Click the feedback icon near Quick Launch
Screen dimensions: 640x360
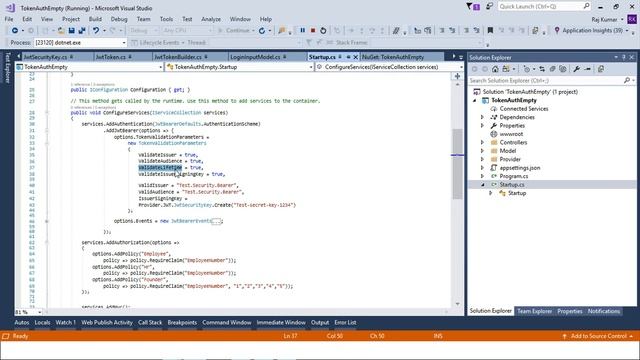(489, 7)
